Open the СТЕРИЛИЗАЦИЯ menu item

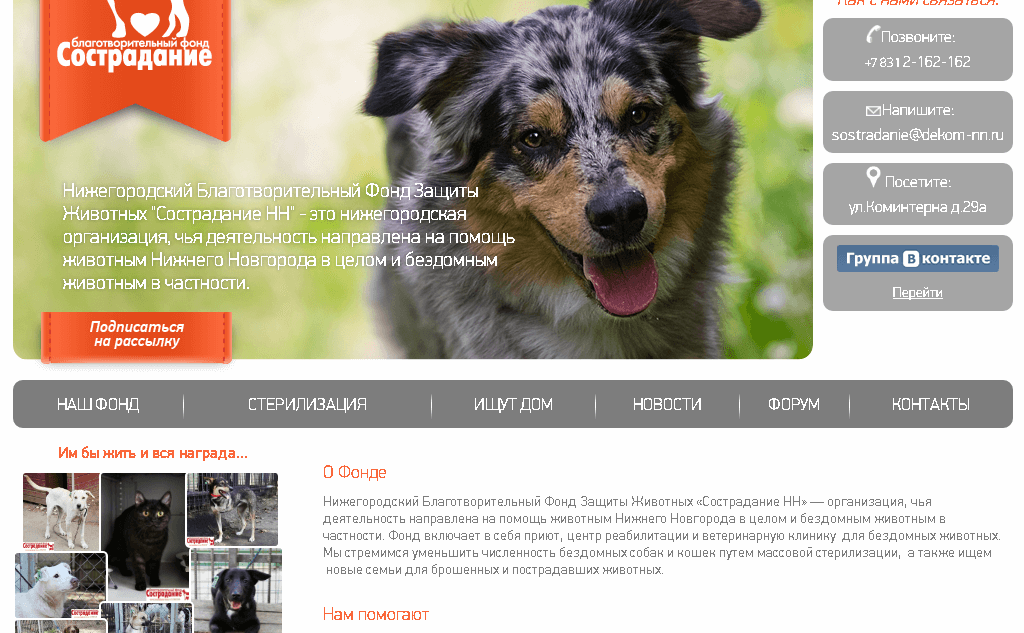(307, 404)
